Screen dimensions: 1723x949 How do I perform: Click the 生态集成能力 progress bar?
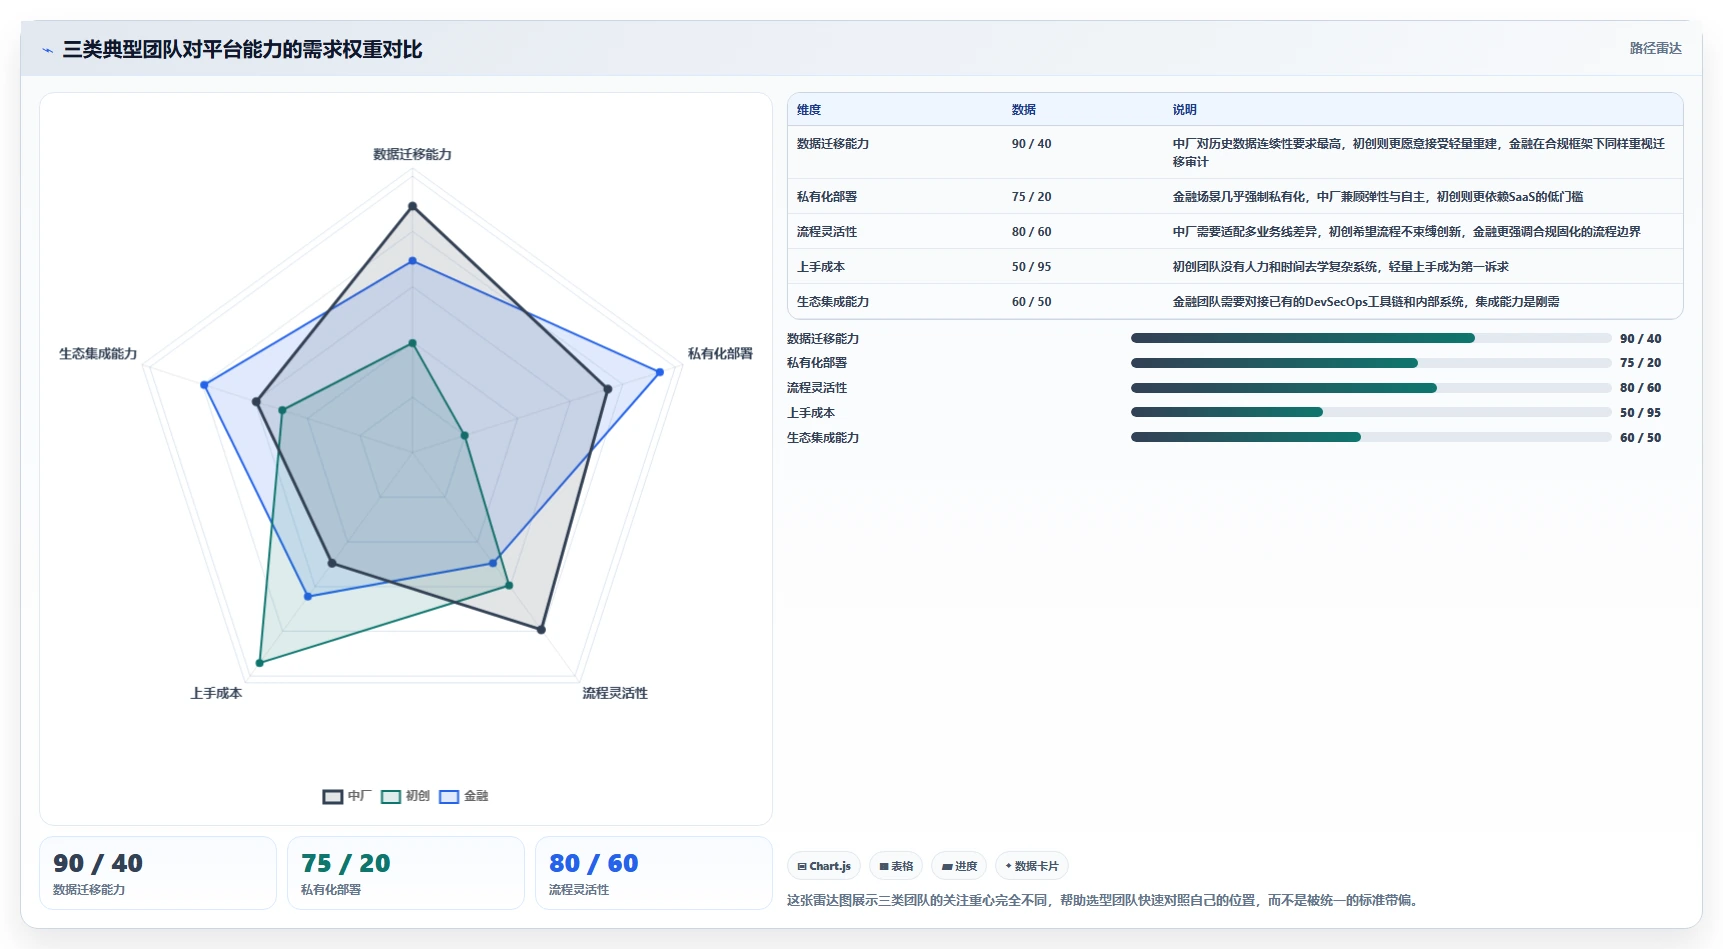(x=1371, y=437)
